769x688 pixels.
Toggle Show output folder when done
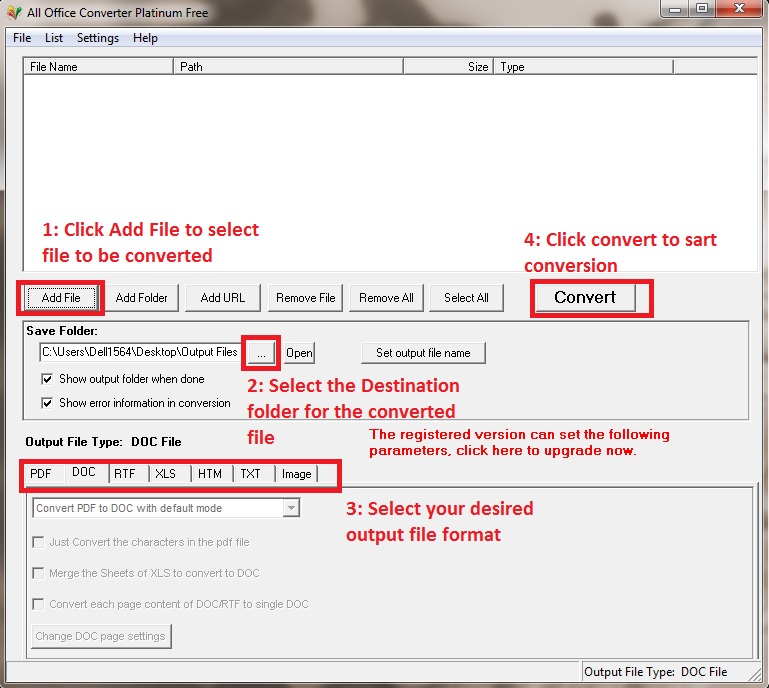point(123,379)
